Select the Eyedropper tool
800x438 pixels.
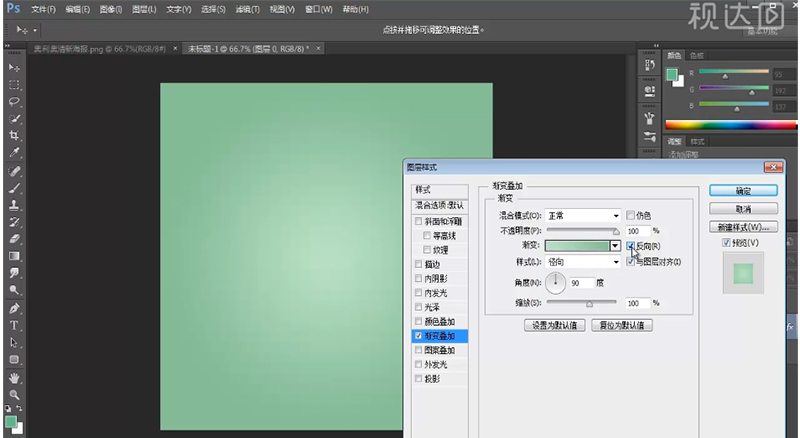point(14,153)
